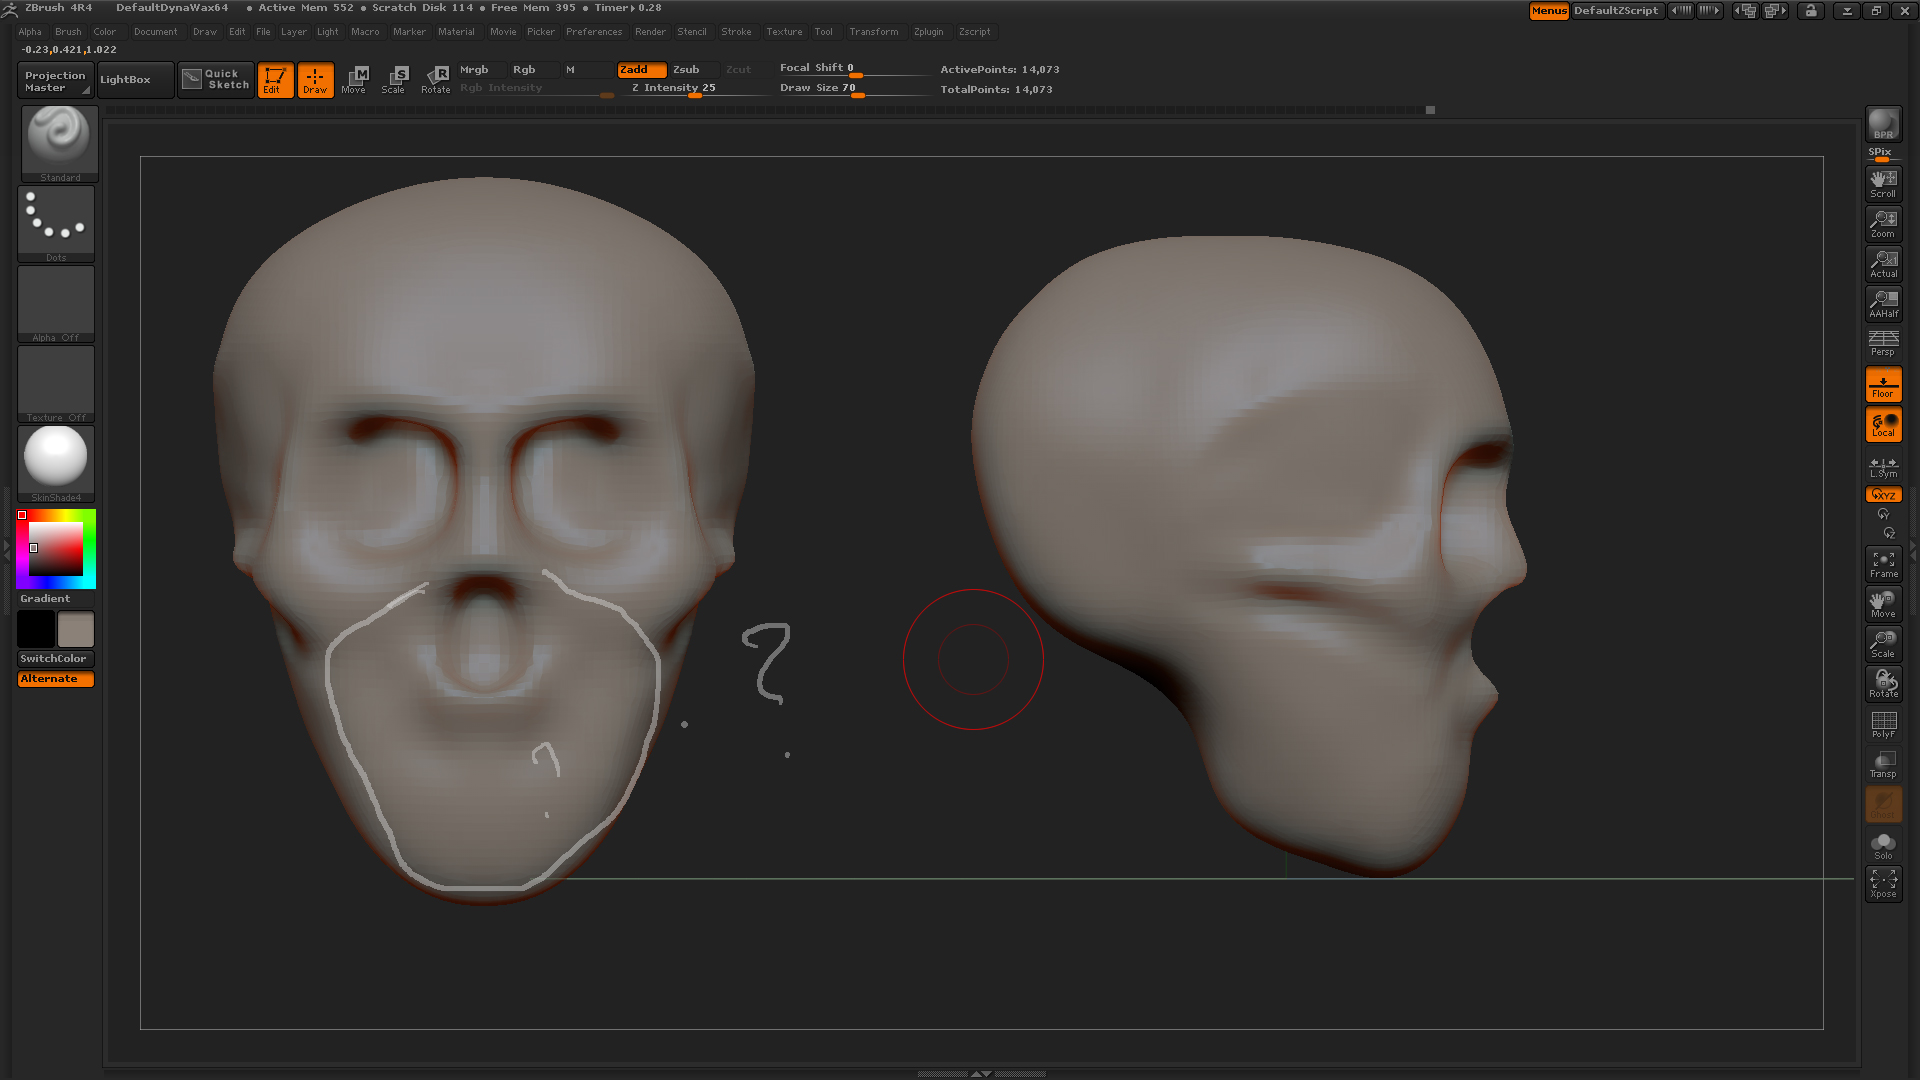Click the Zsub sculpting button
1920x1080 pixels.
[x=686, y=69]
